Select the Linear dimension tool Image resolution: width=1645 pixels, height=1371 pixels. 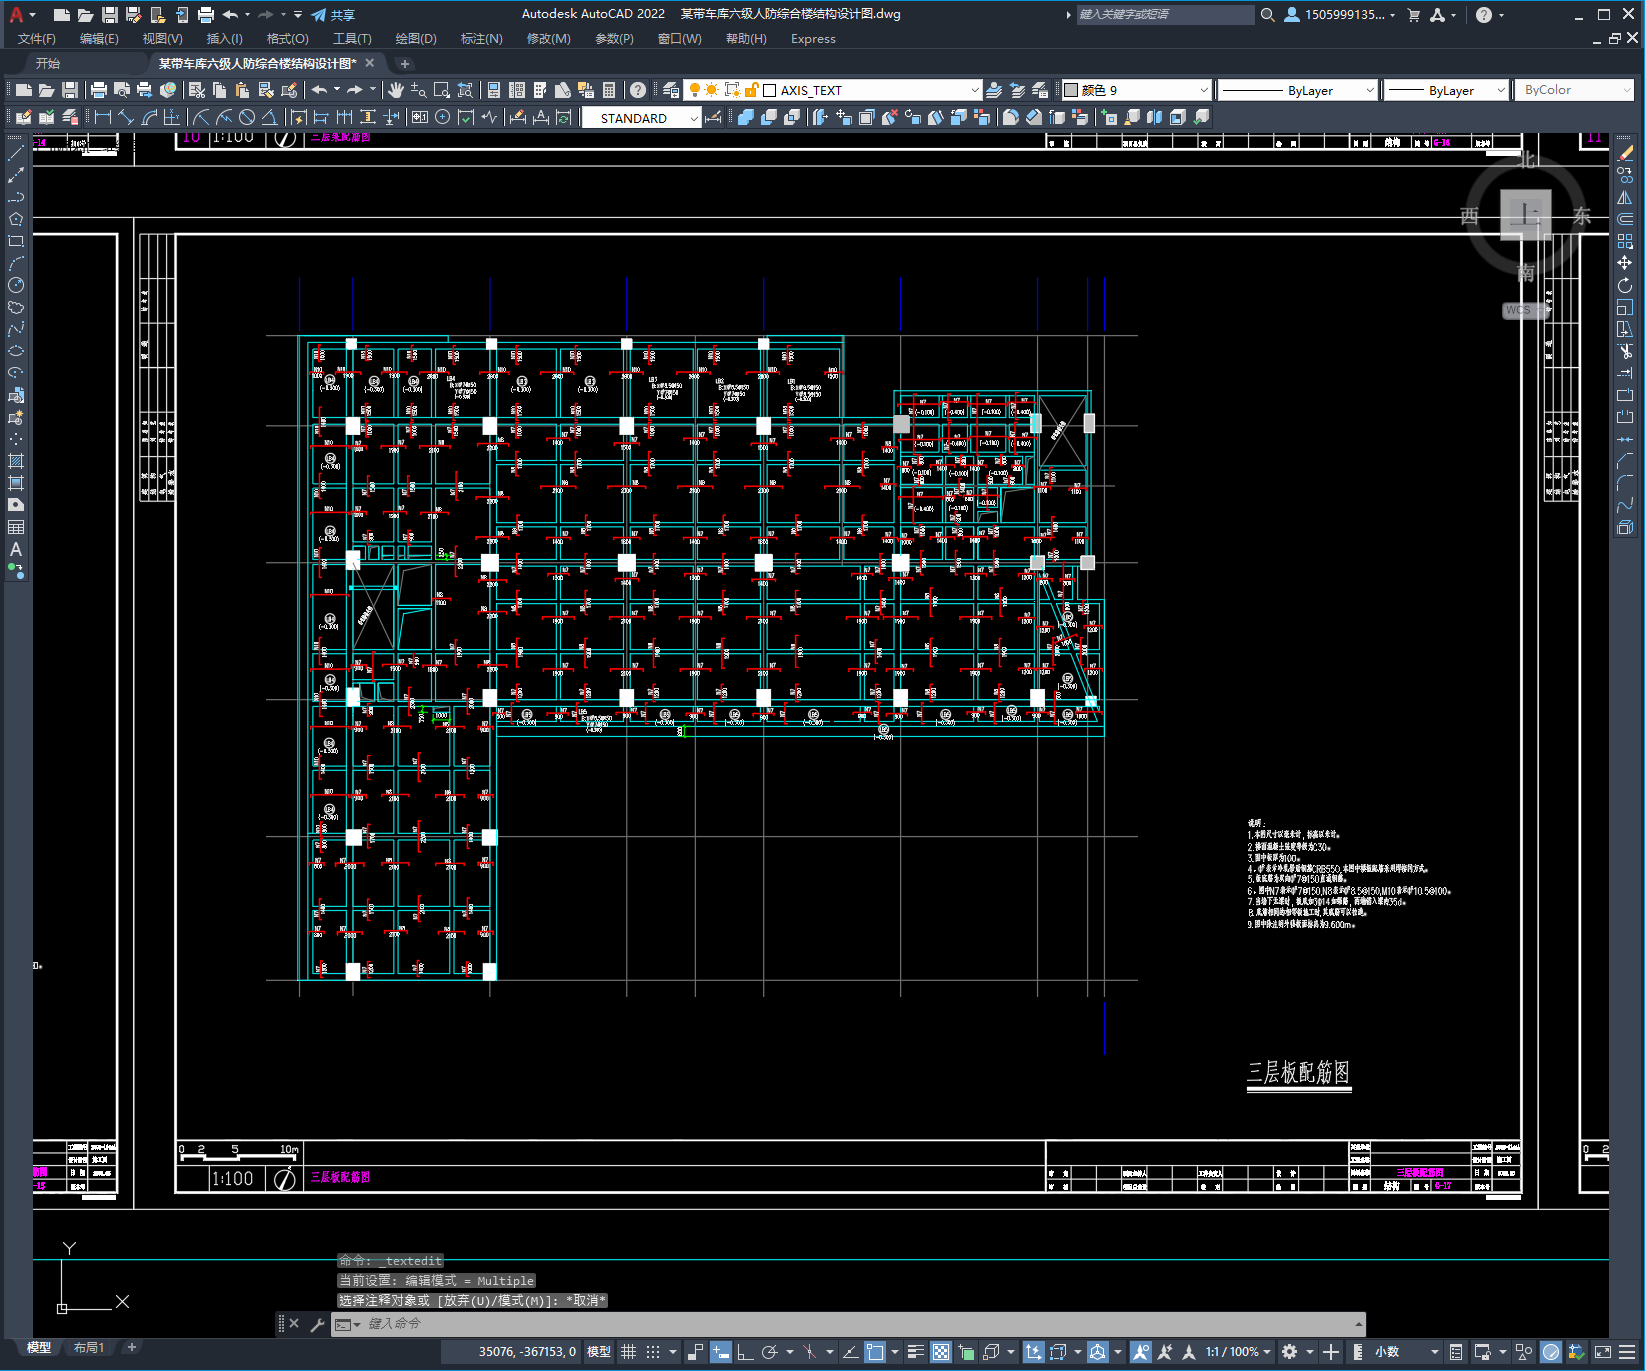coord(103,118)
